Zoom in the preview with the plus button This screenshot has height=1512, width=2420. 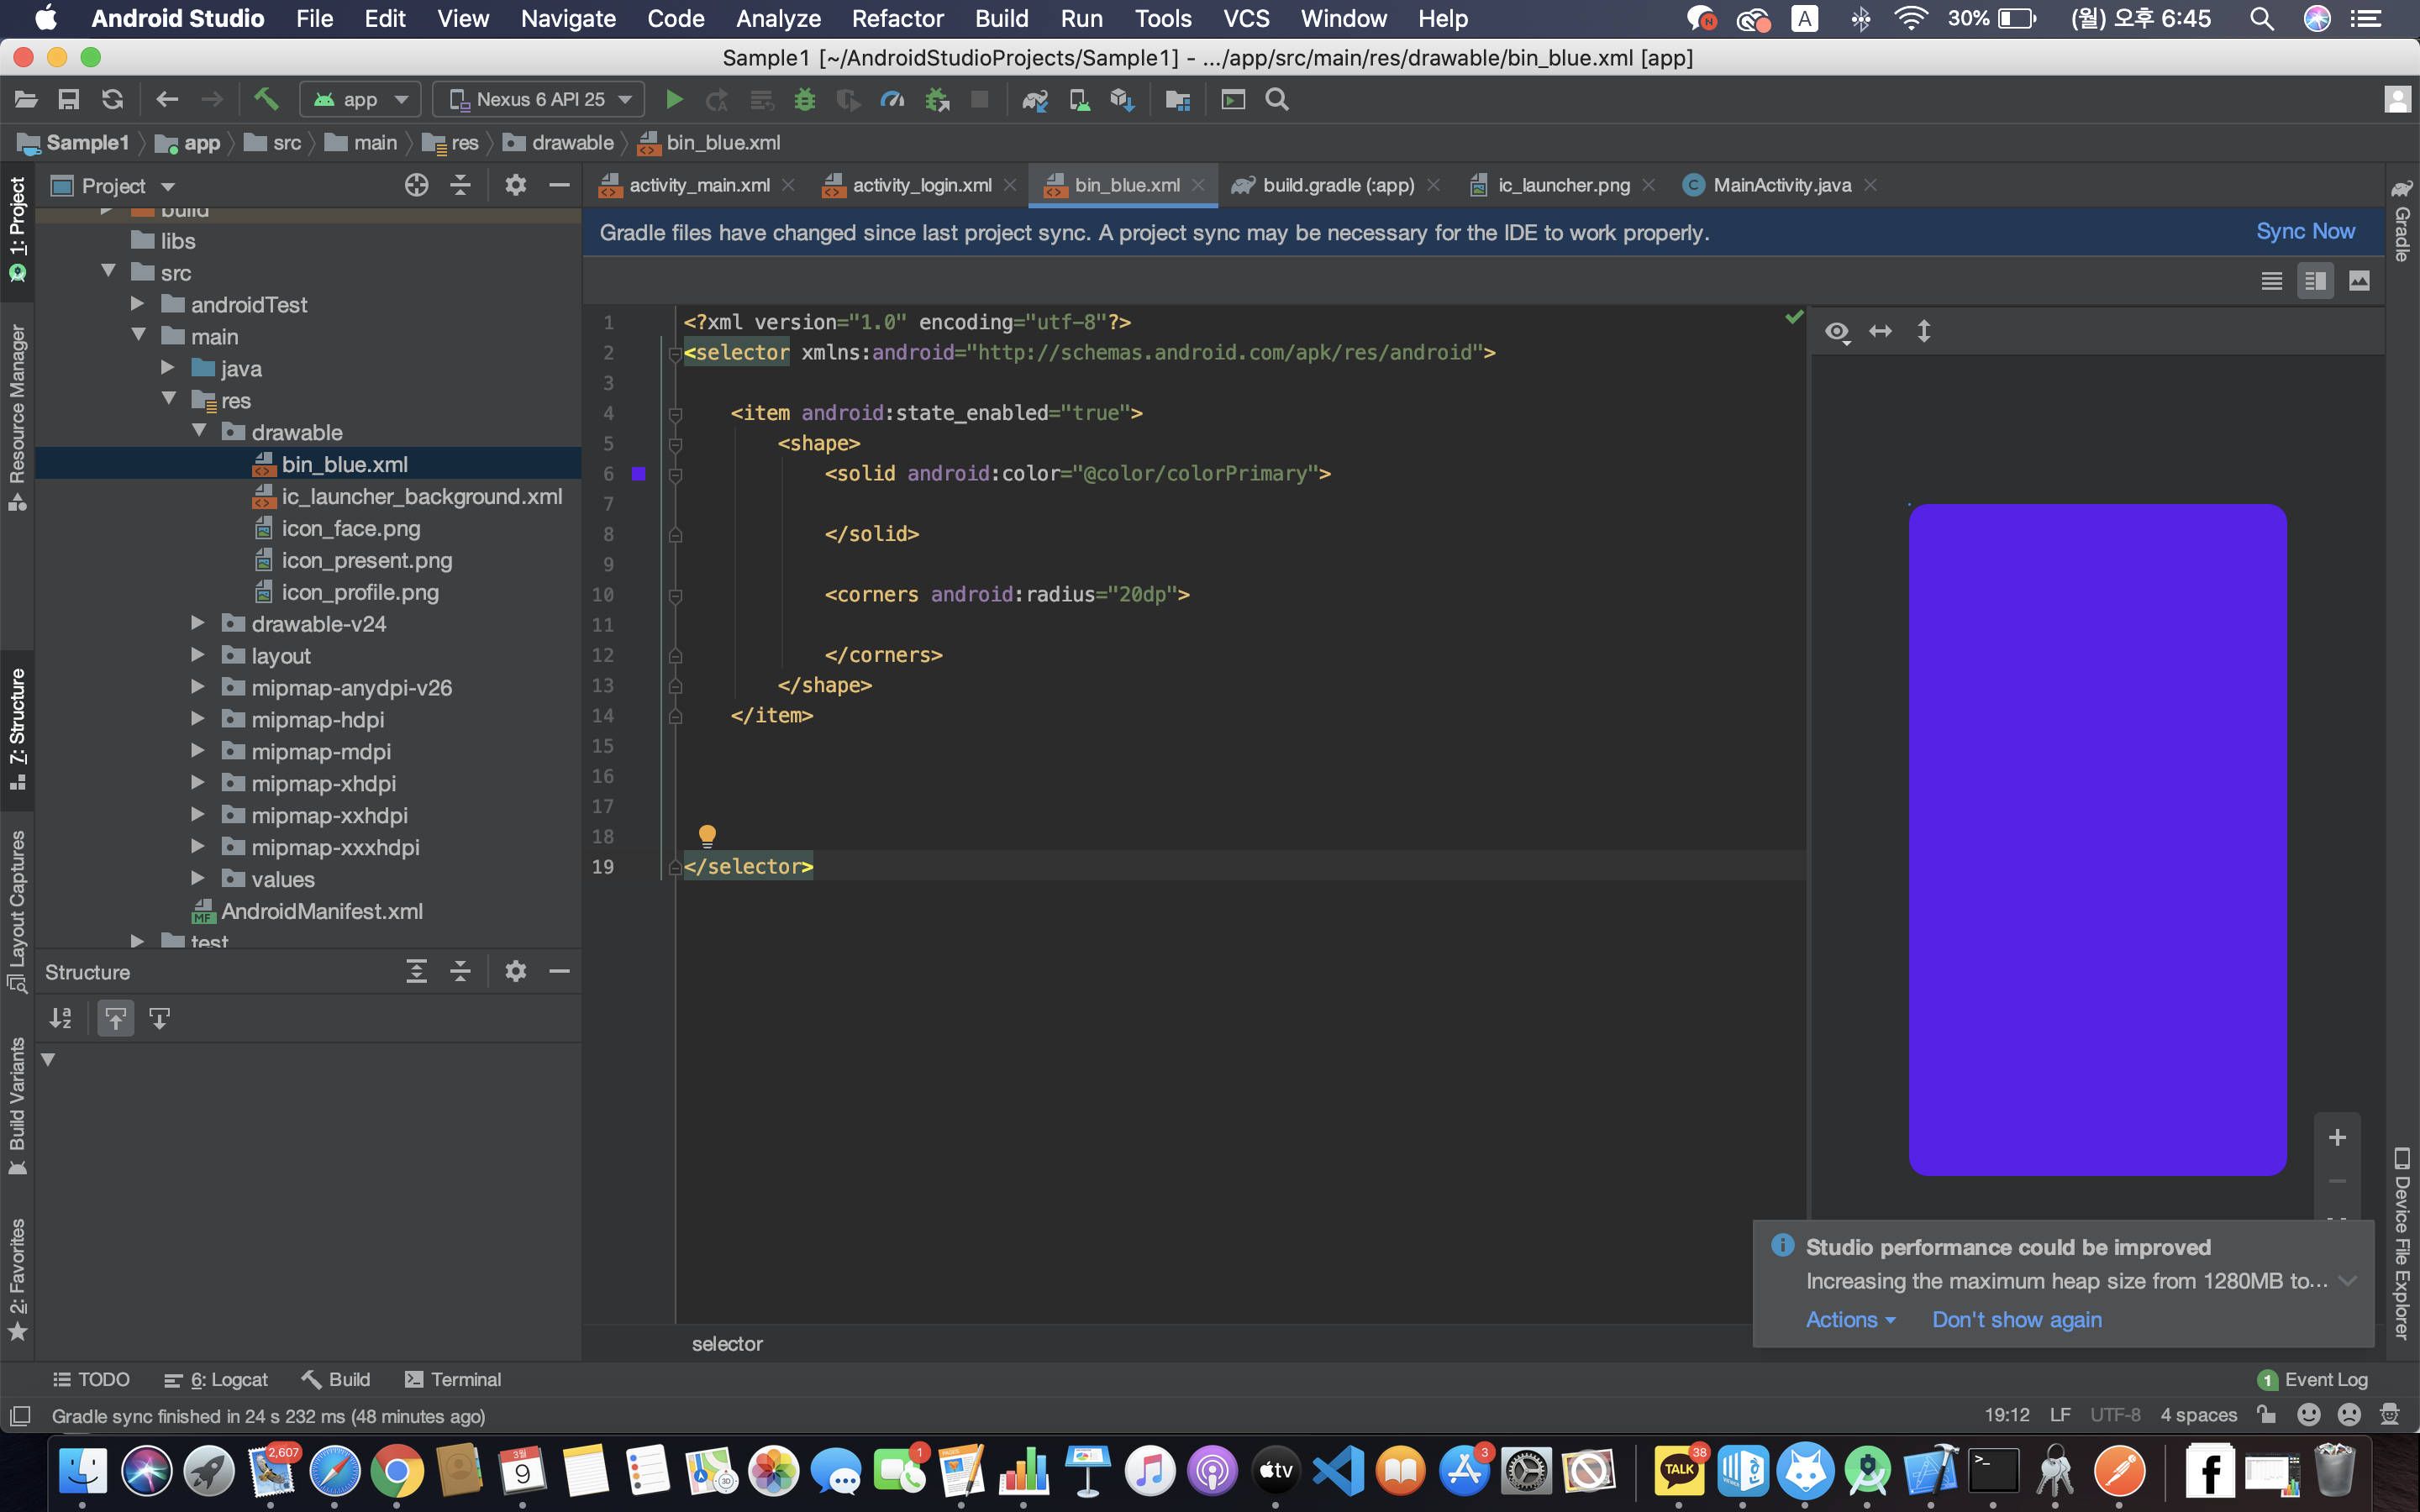(x=2337, y=1137)
